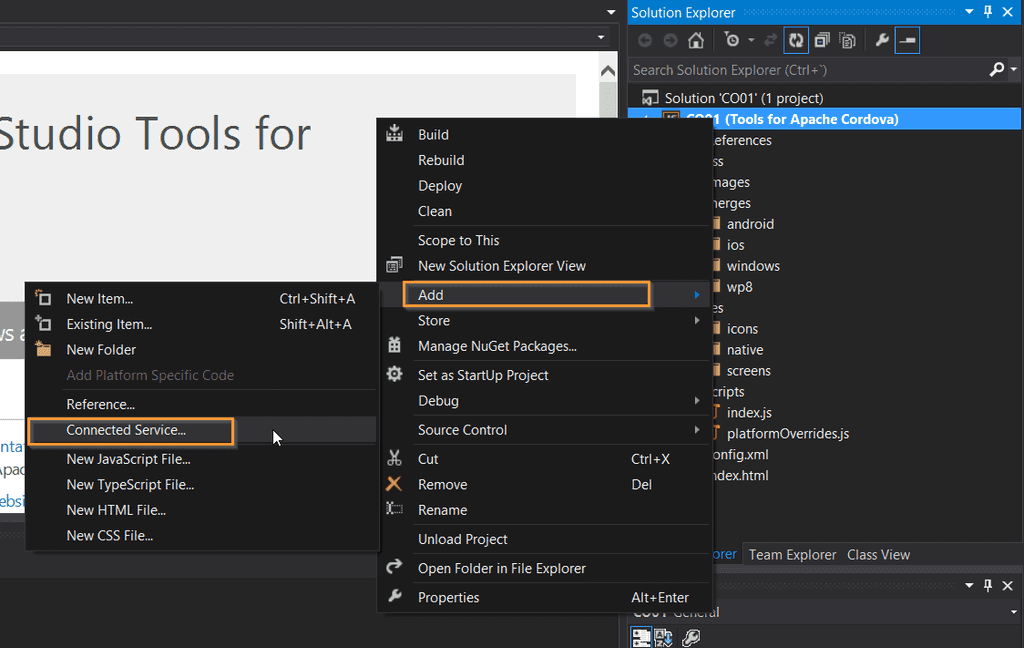Select Unload Project
This screenshot has height=648, width=1024.
pyautogui.click(x=543, y=539)
